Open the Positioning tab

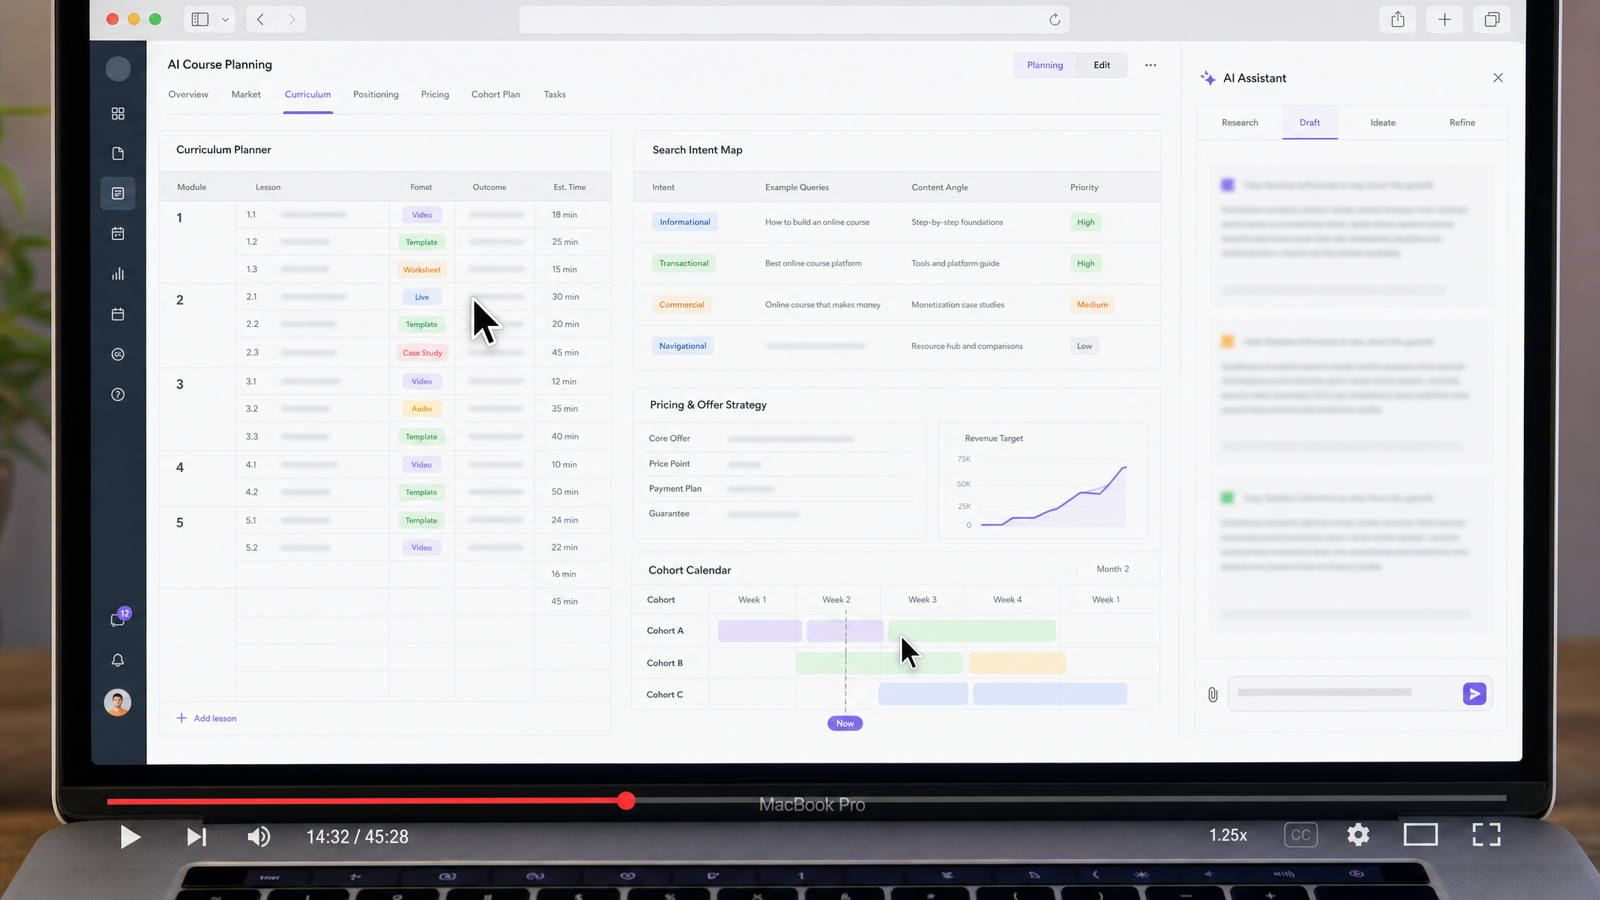[376, 95]
